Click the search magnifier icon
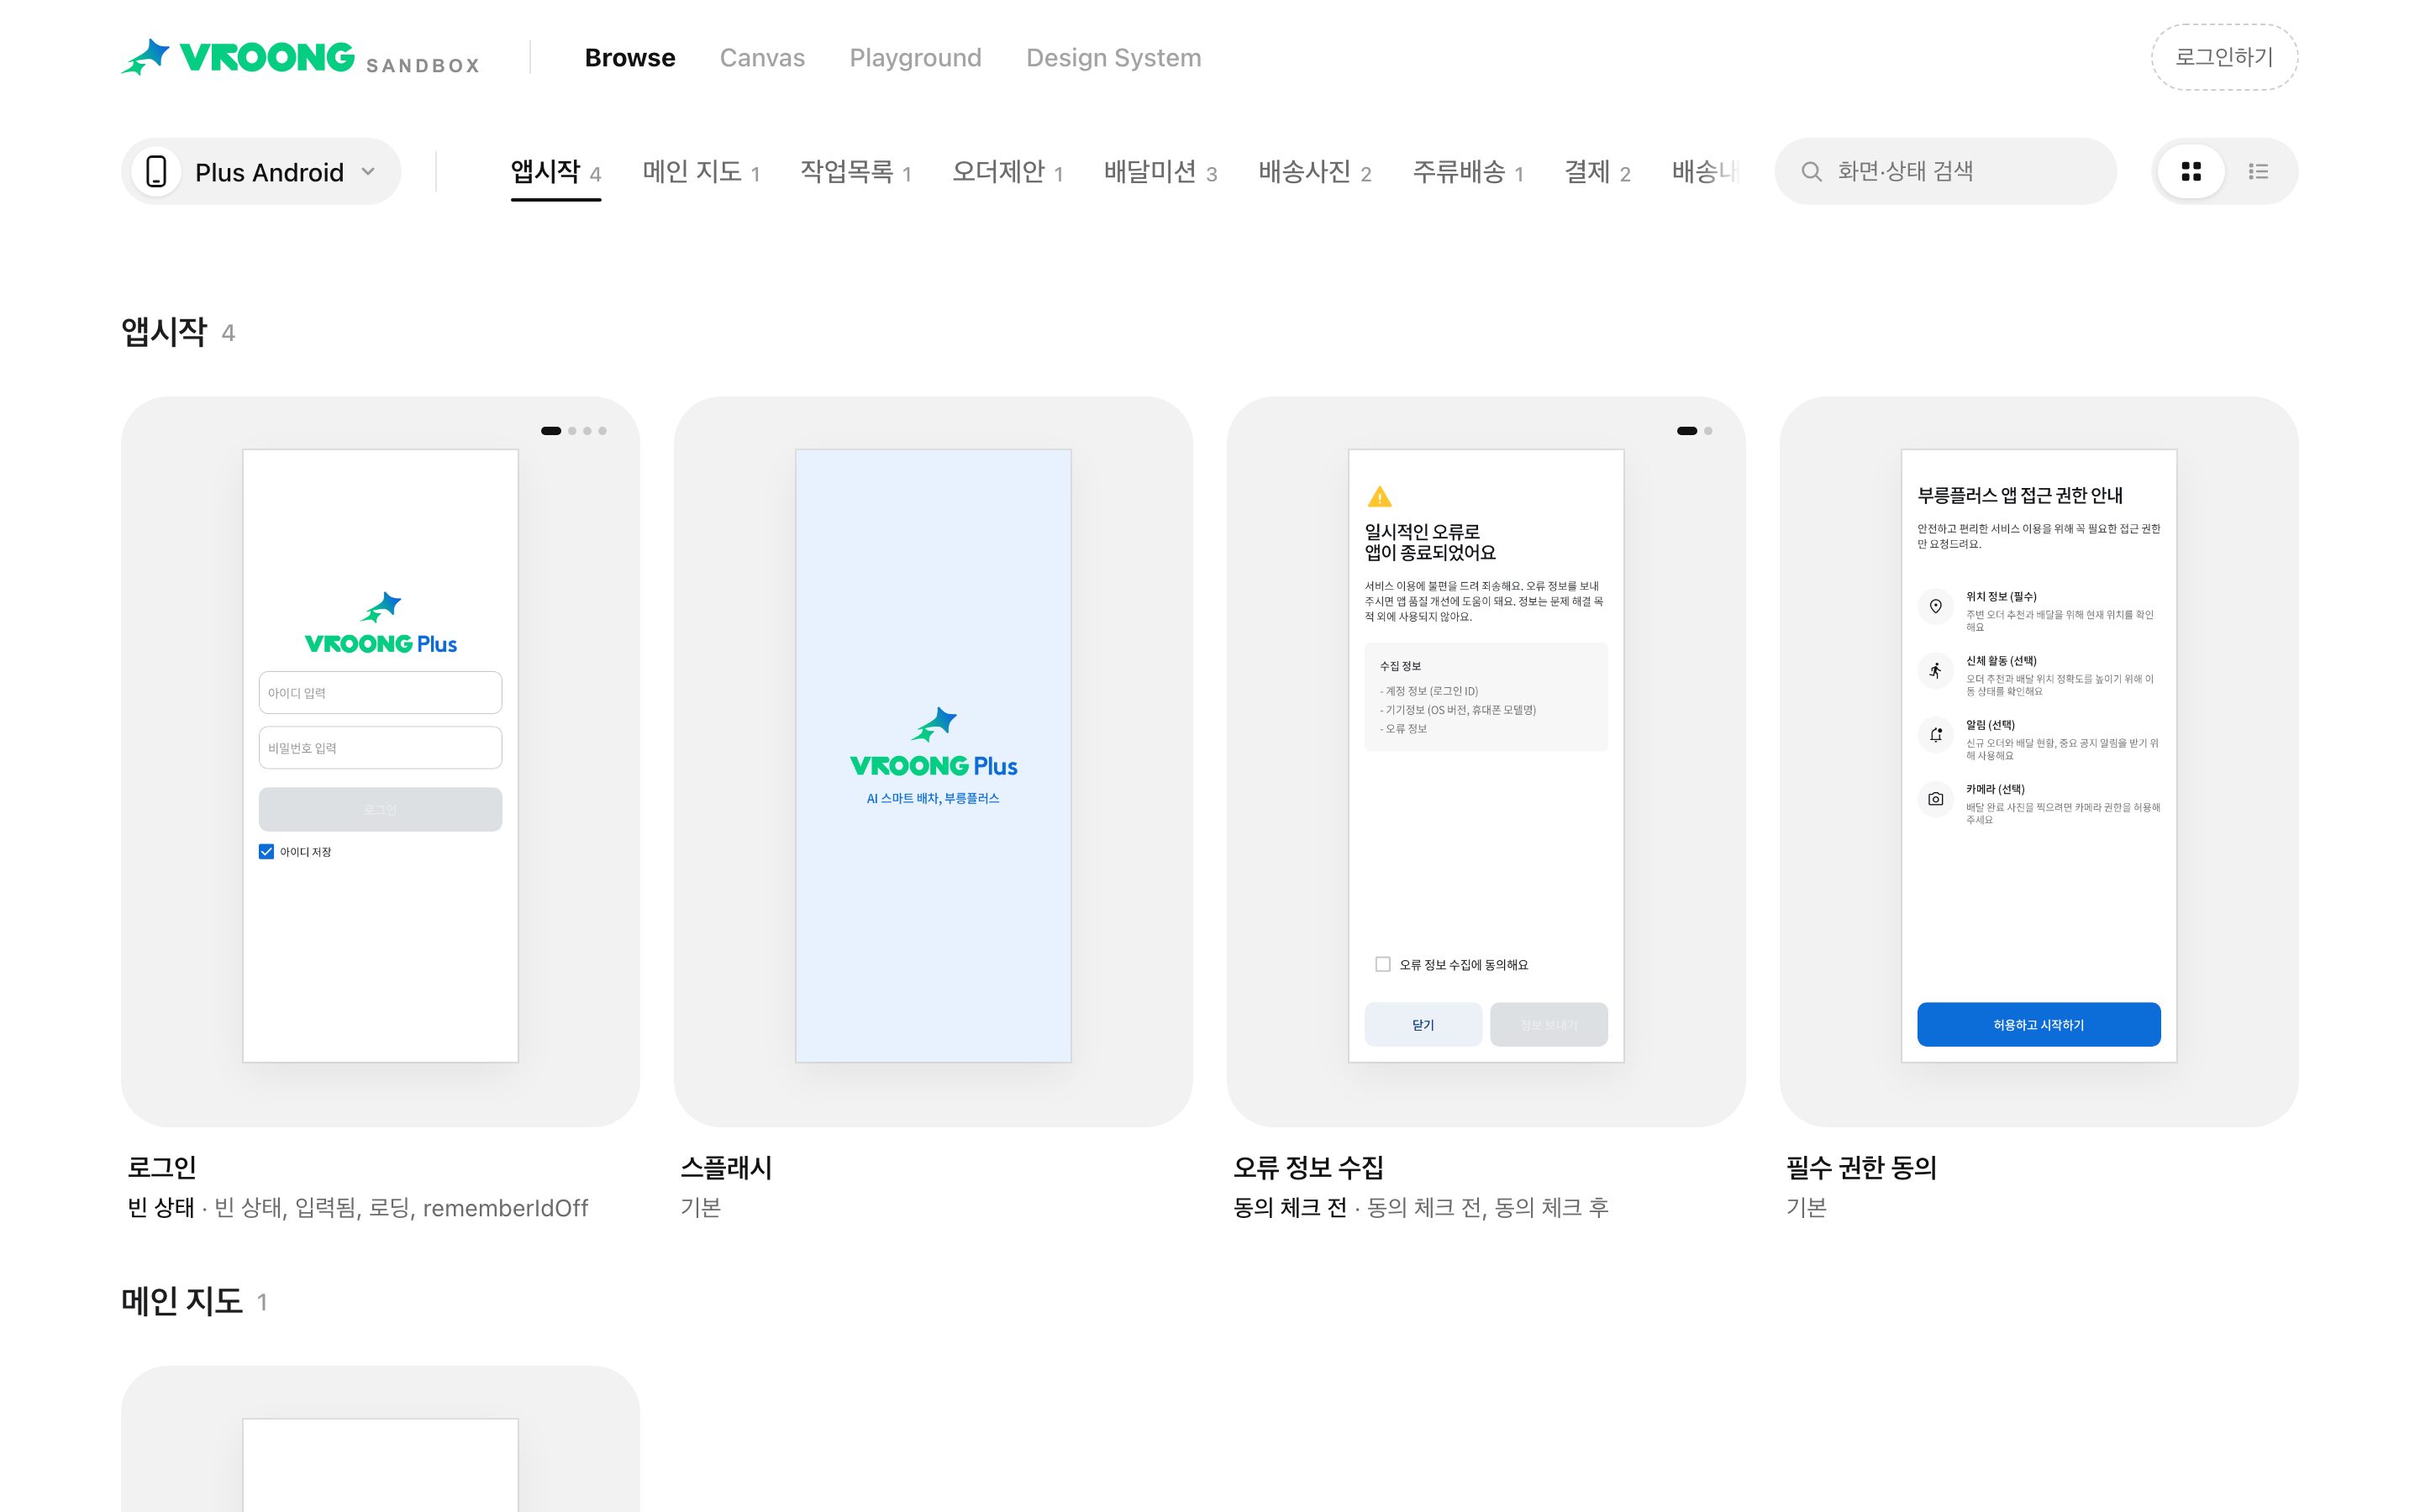 point(1811,171)
